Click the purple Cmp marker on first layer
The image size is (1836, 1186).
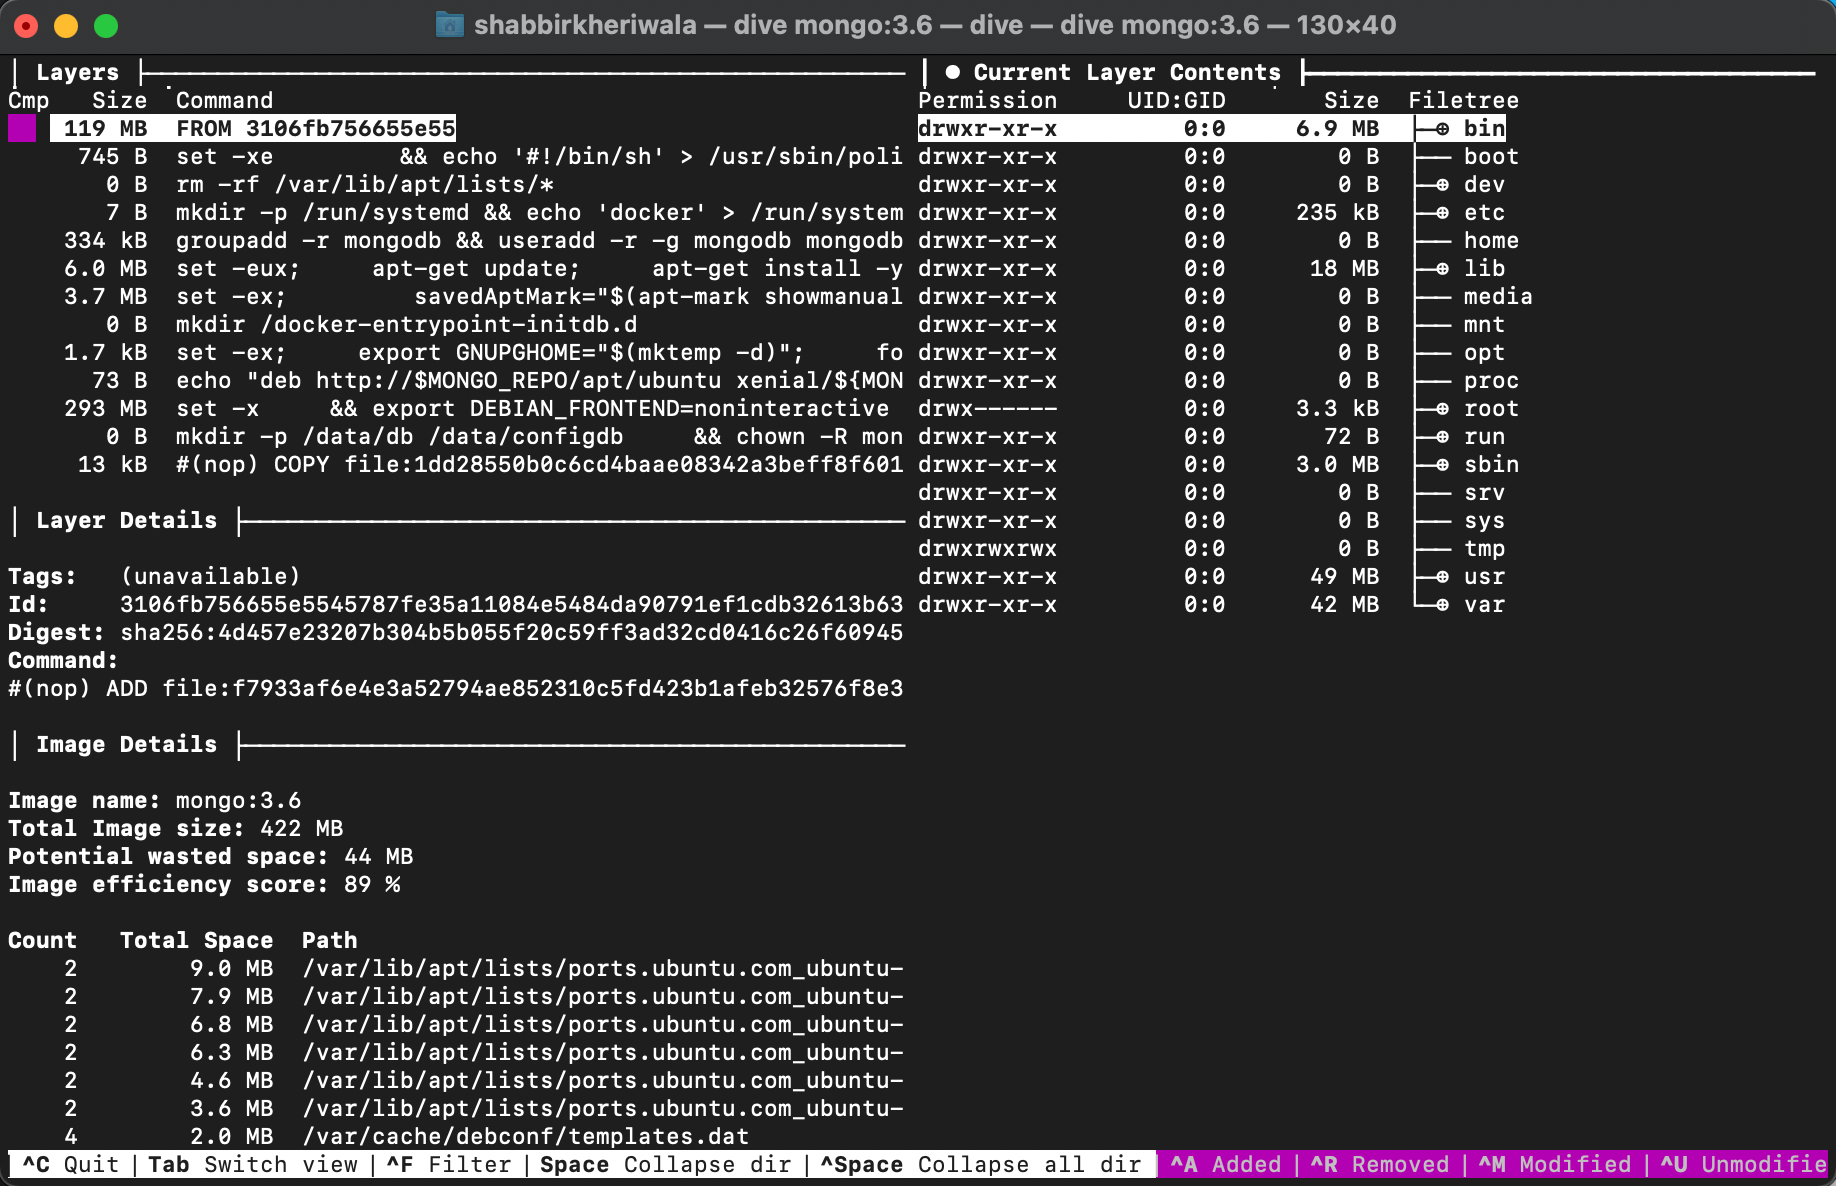pos(22,129)
